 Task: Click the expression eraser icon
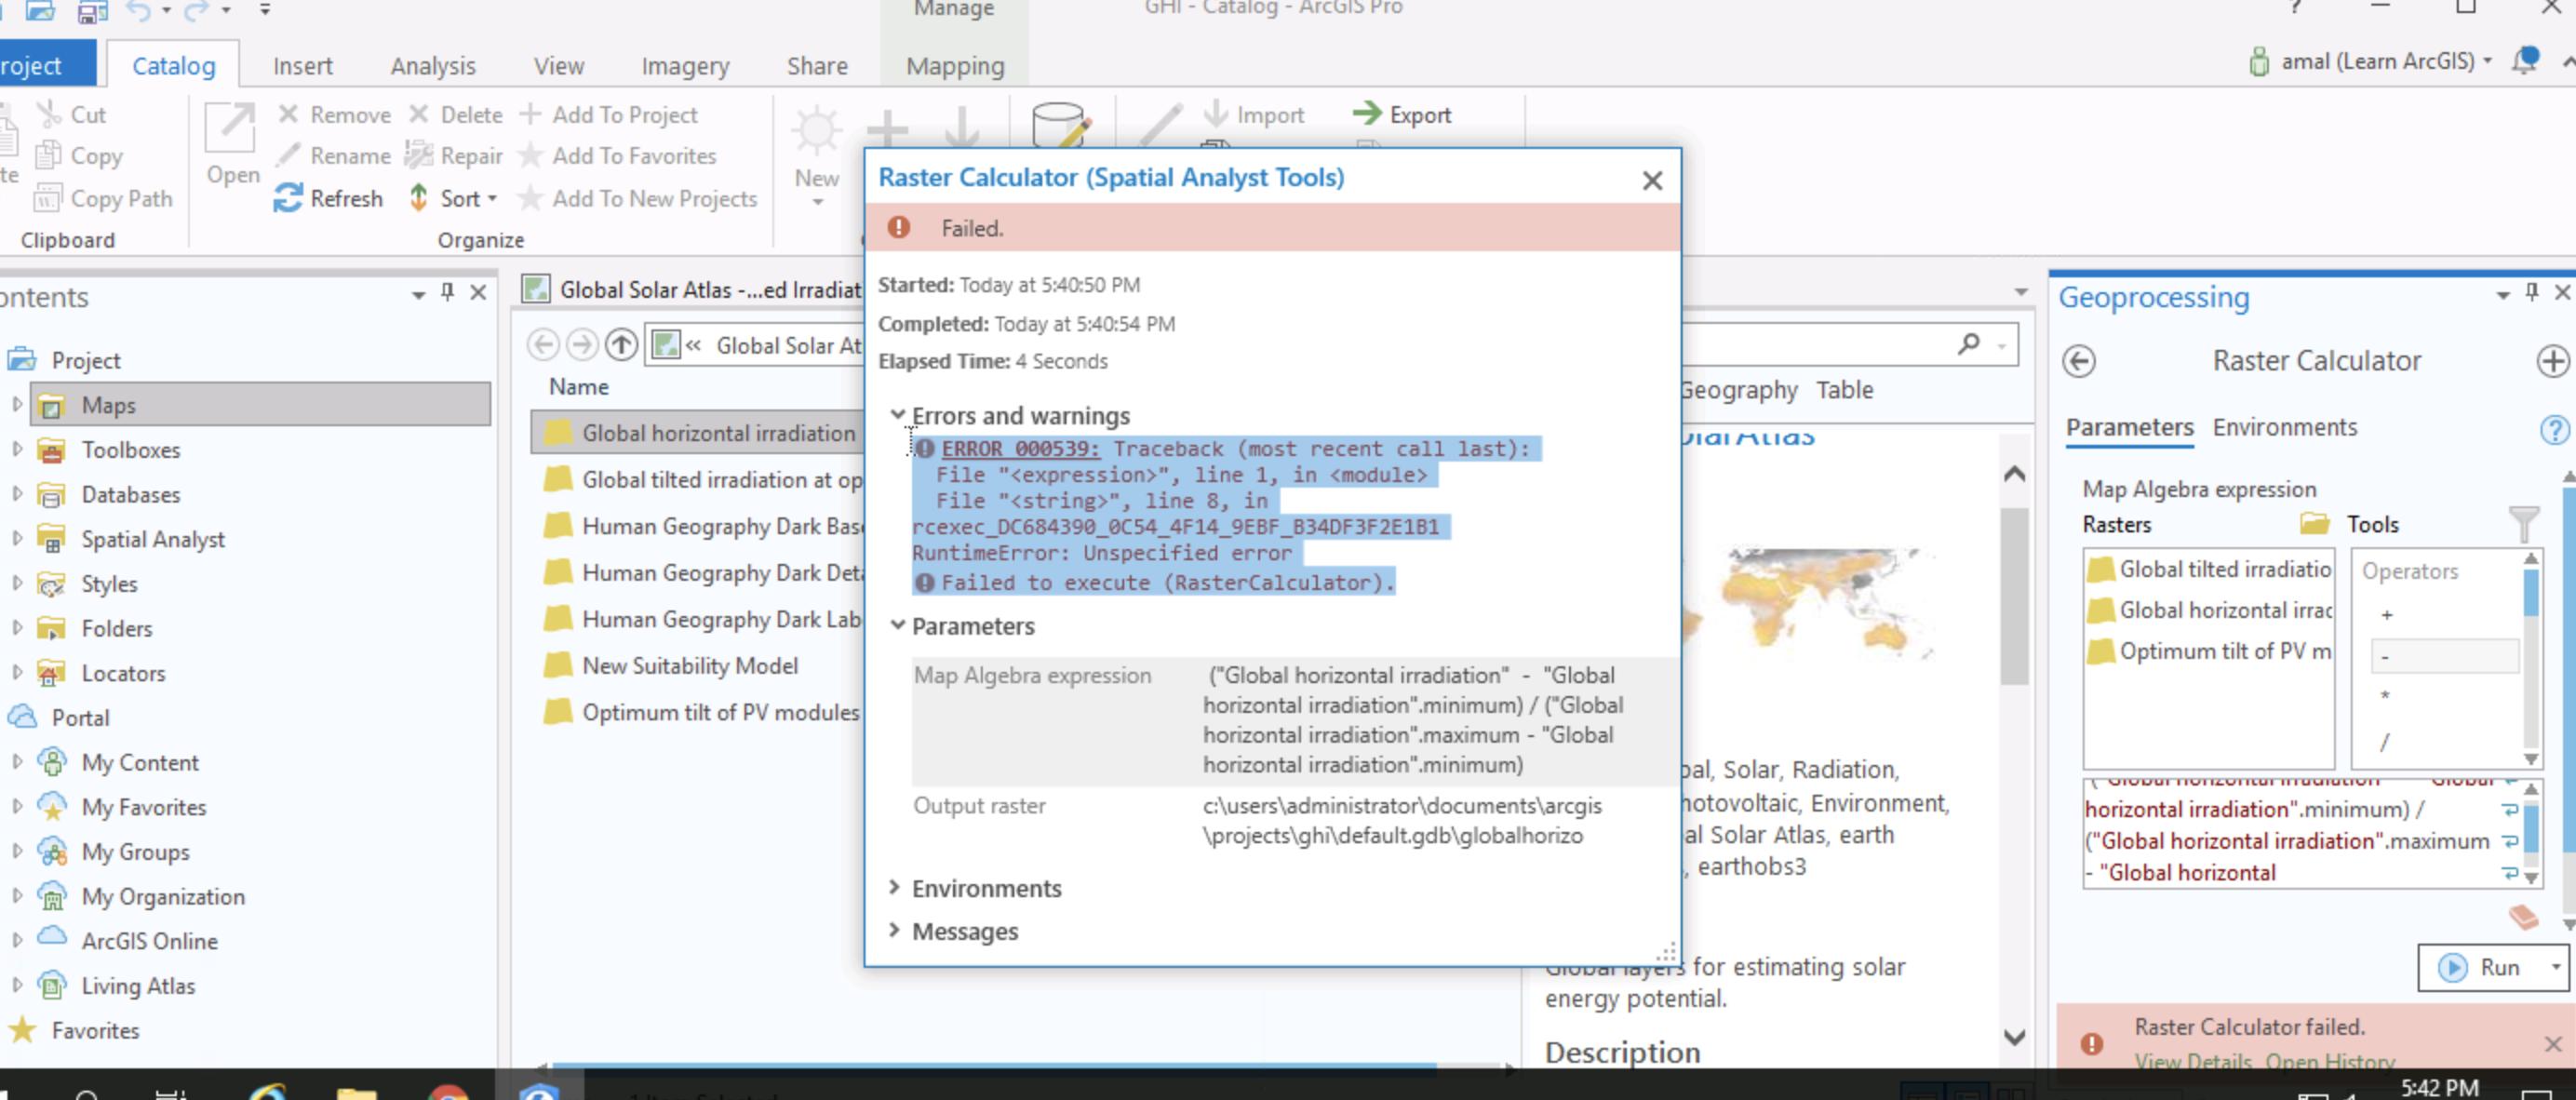(2523, 915)
